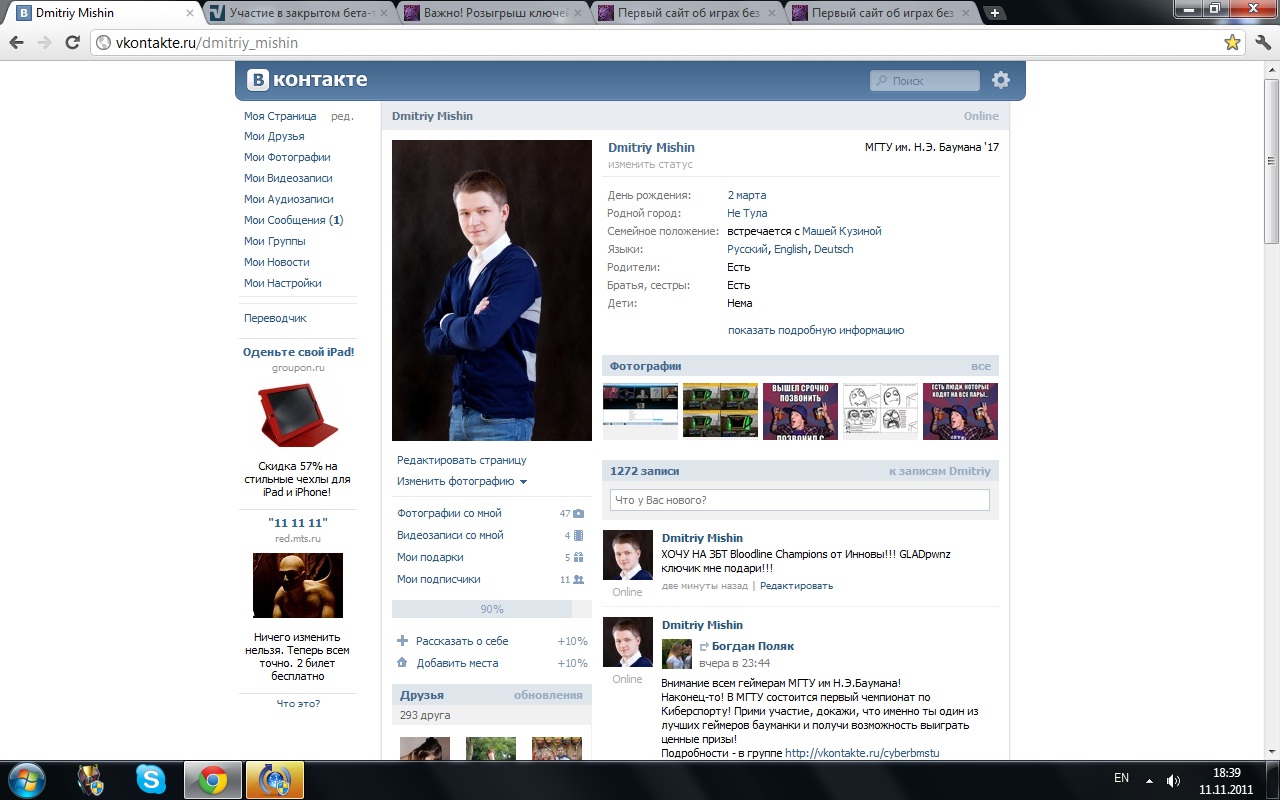This screenshot has width=1280, height=800.
Task: Click the 'Редактировать страницу' link
Action: [461, 460]
